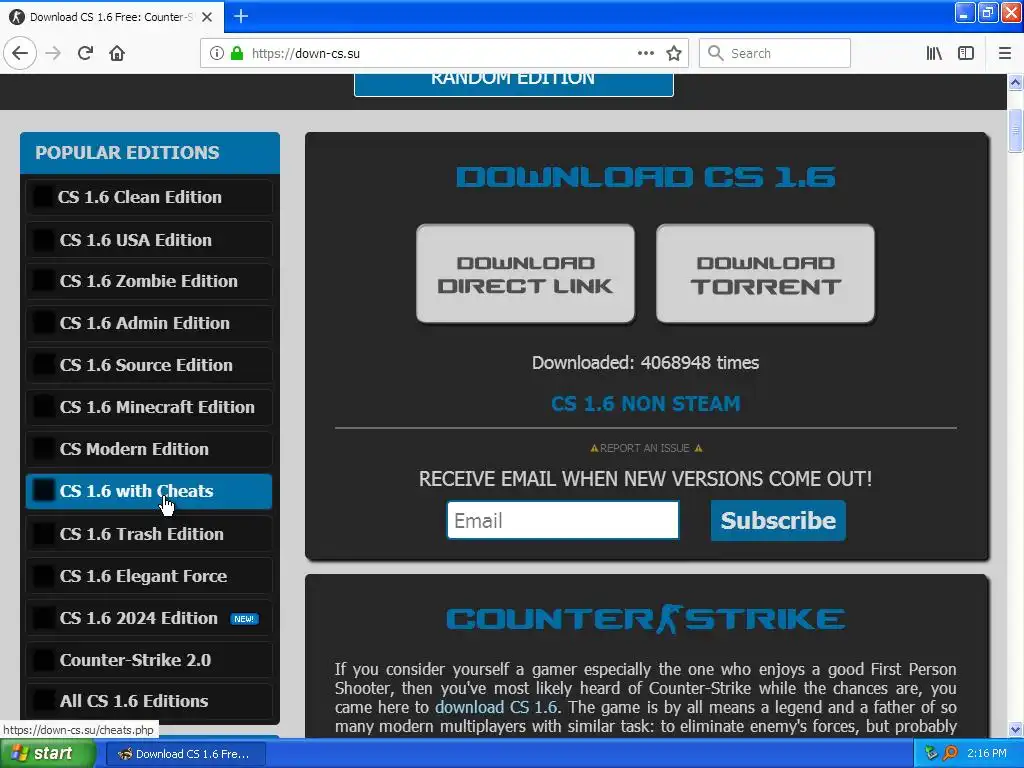Screen dimensions: 1024x768
Task: Open CS 1.6 with Cheats
Action: tap(149, 491)
